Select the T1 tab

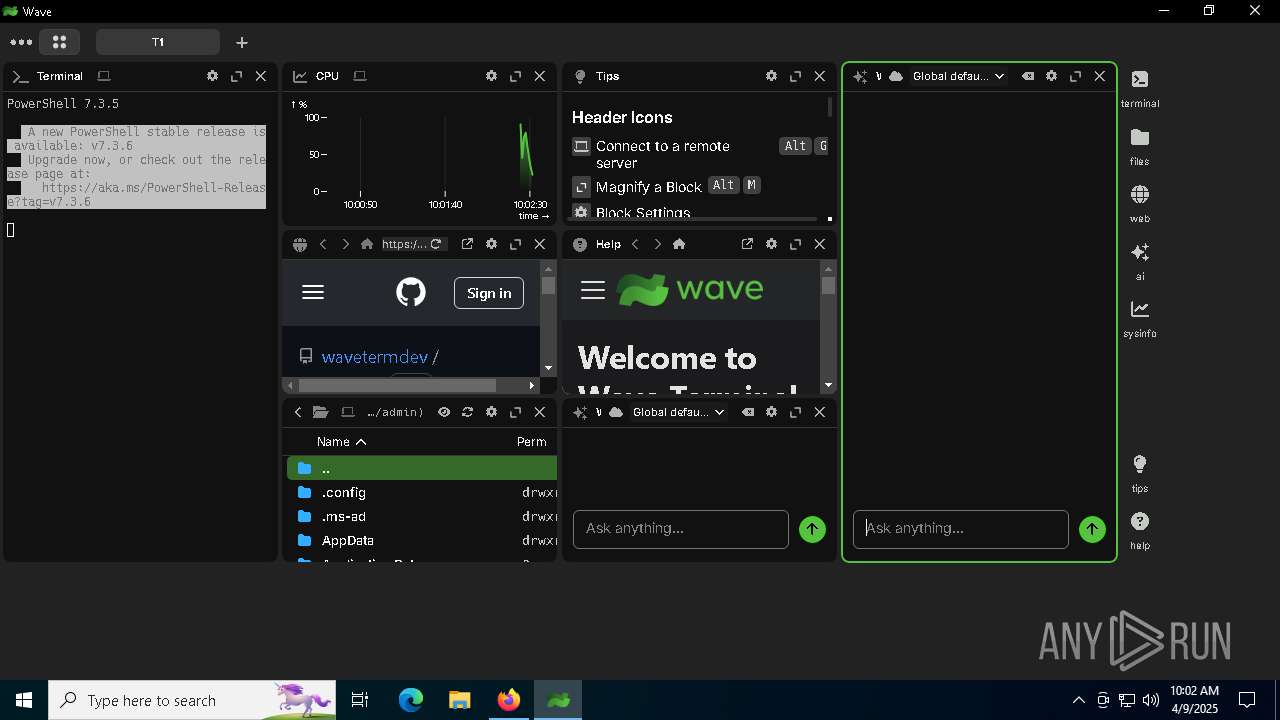158,42
